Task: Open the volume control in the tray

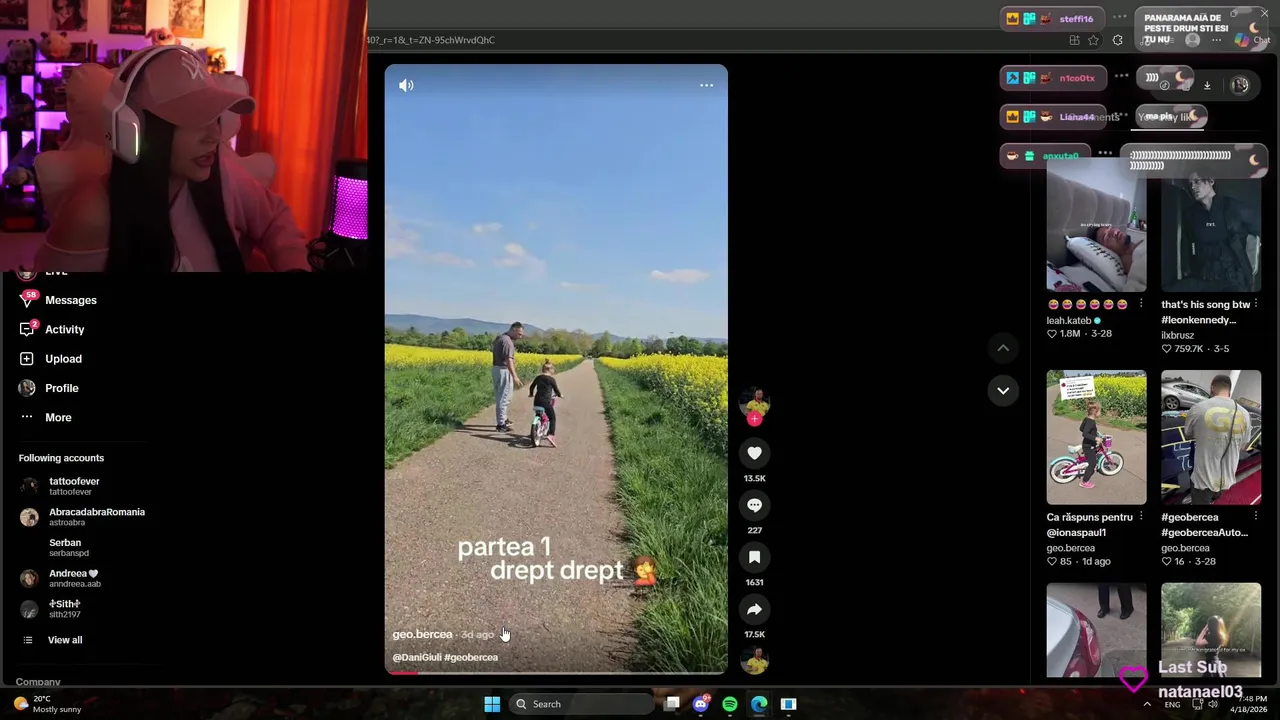Action: [x=1212, y=704]
